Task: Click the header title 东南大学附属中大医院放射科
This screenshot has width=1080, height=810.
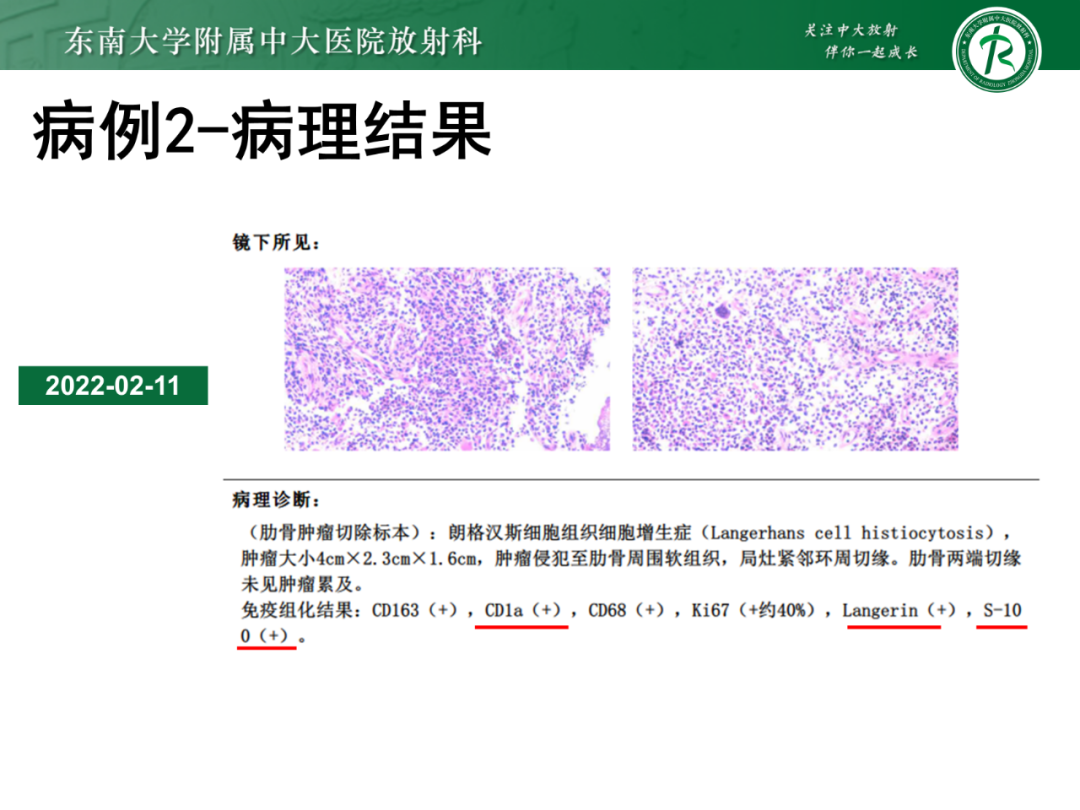Action: (x=273, y=42)
